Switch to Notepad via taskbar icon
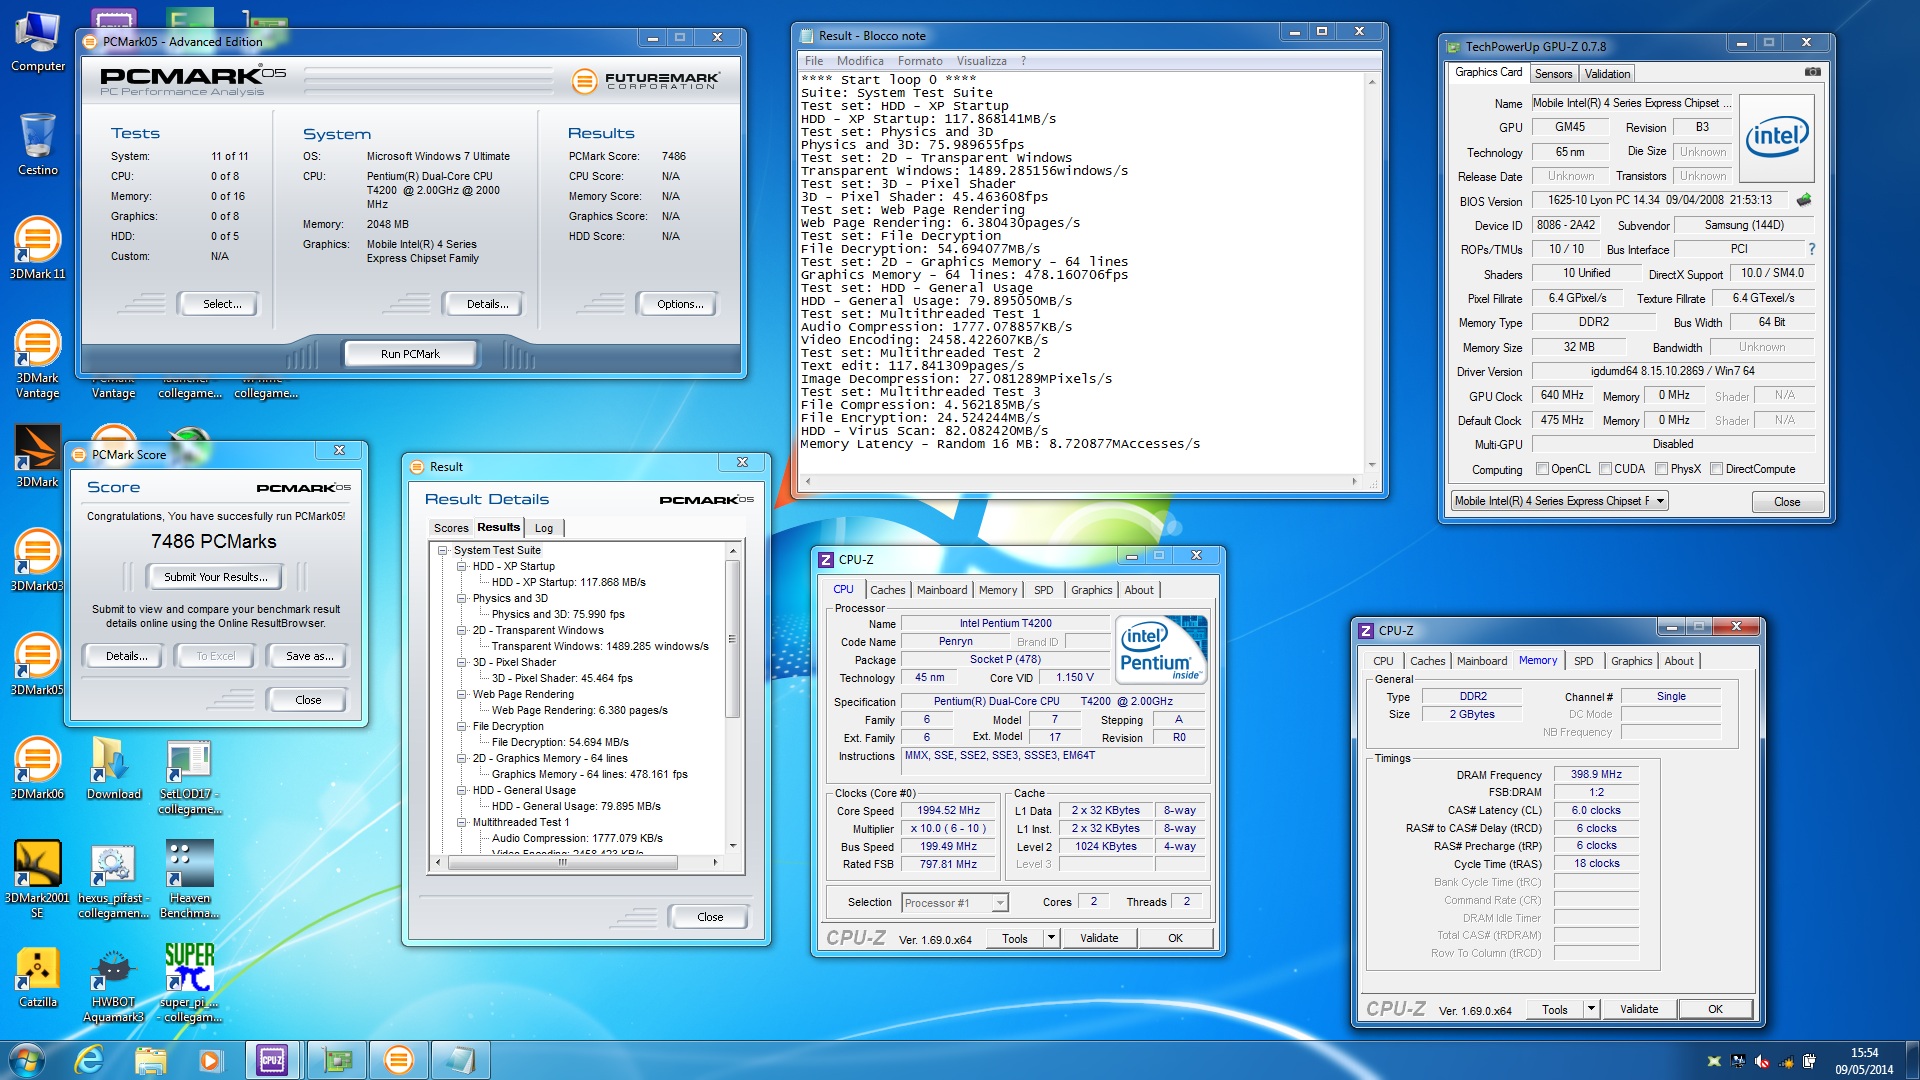Viewport: 1920px width, 1080px height. coord(461,1060)
